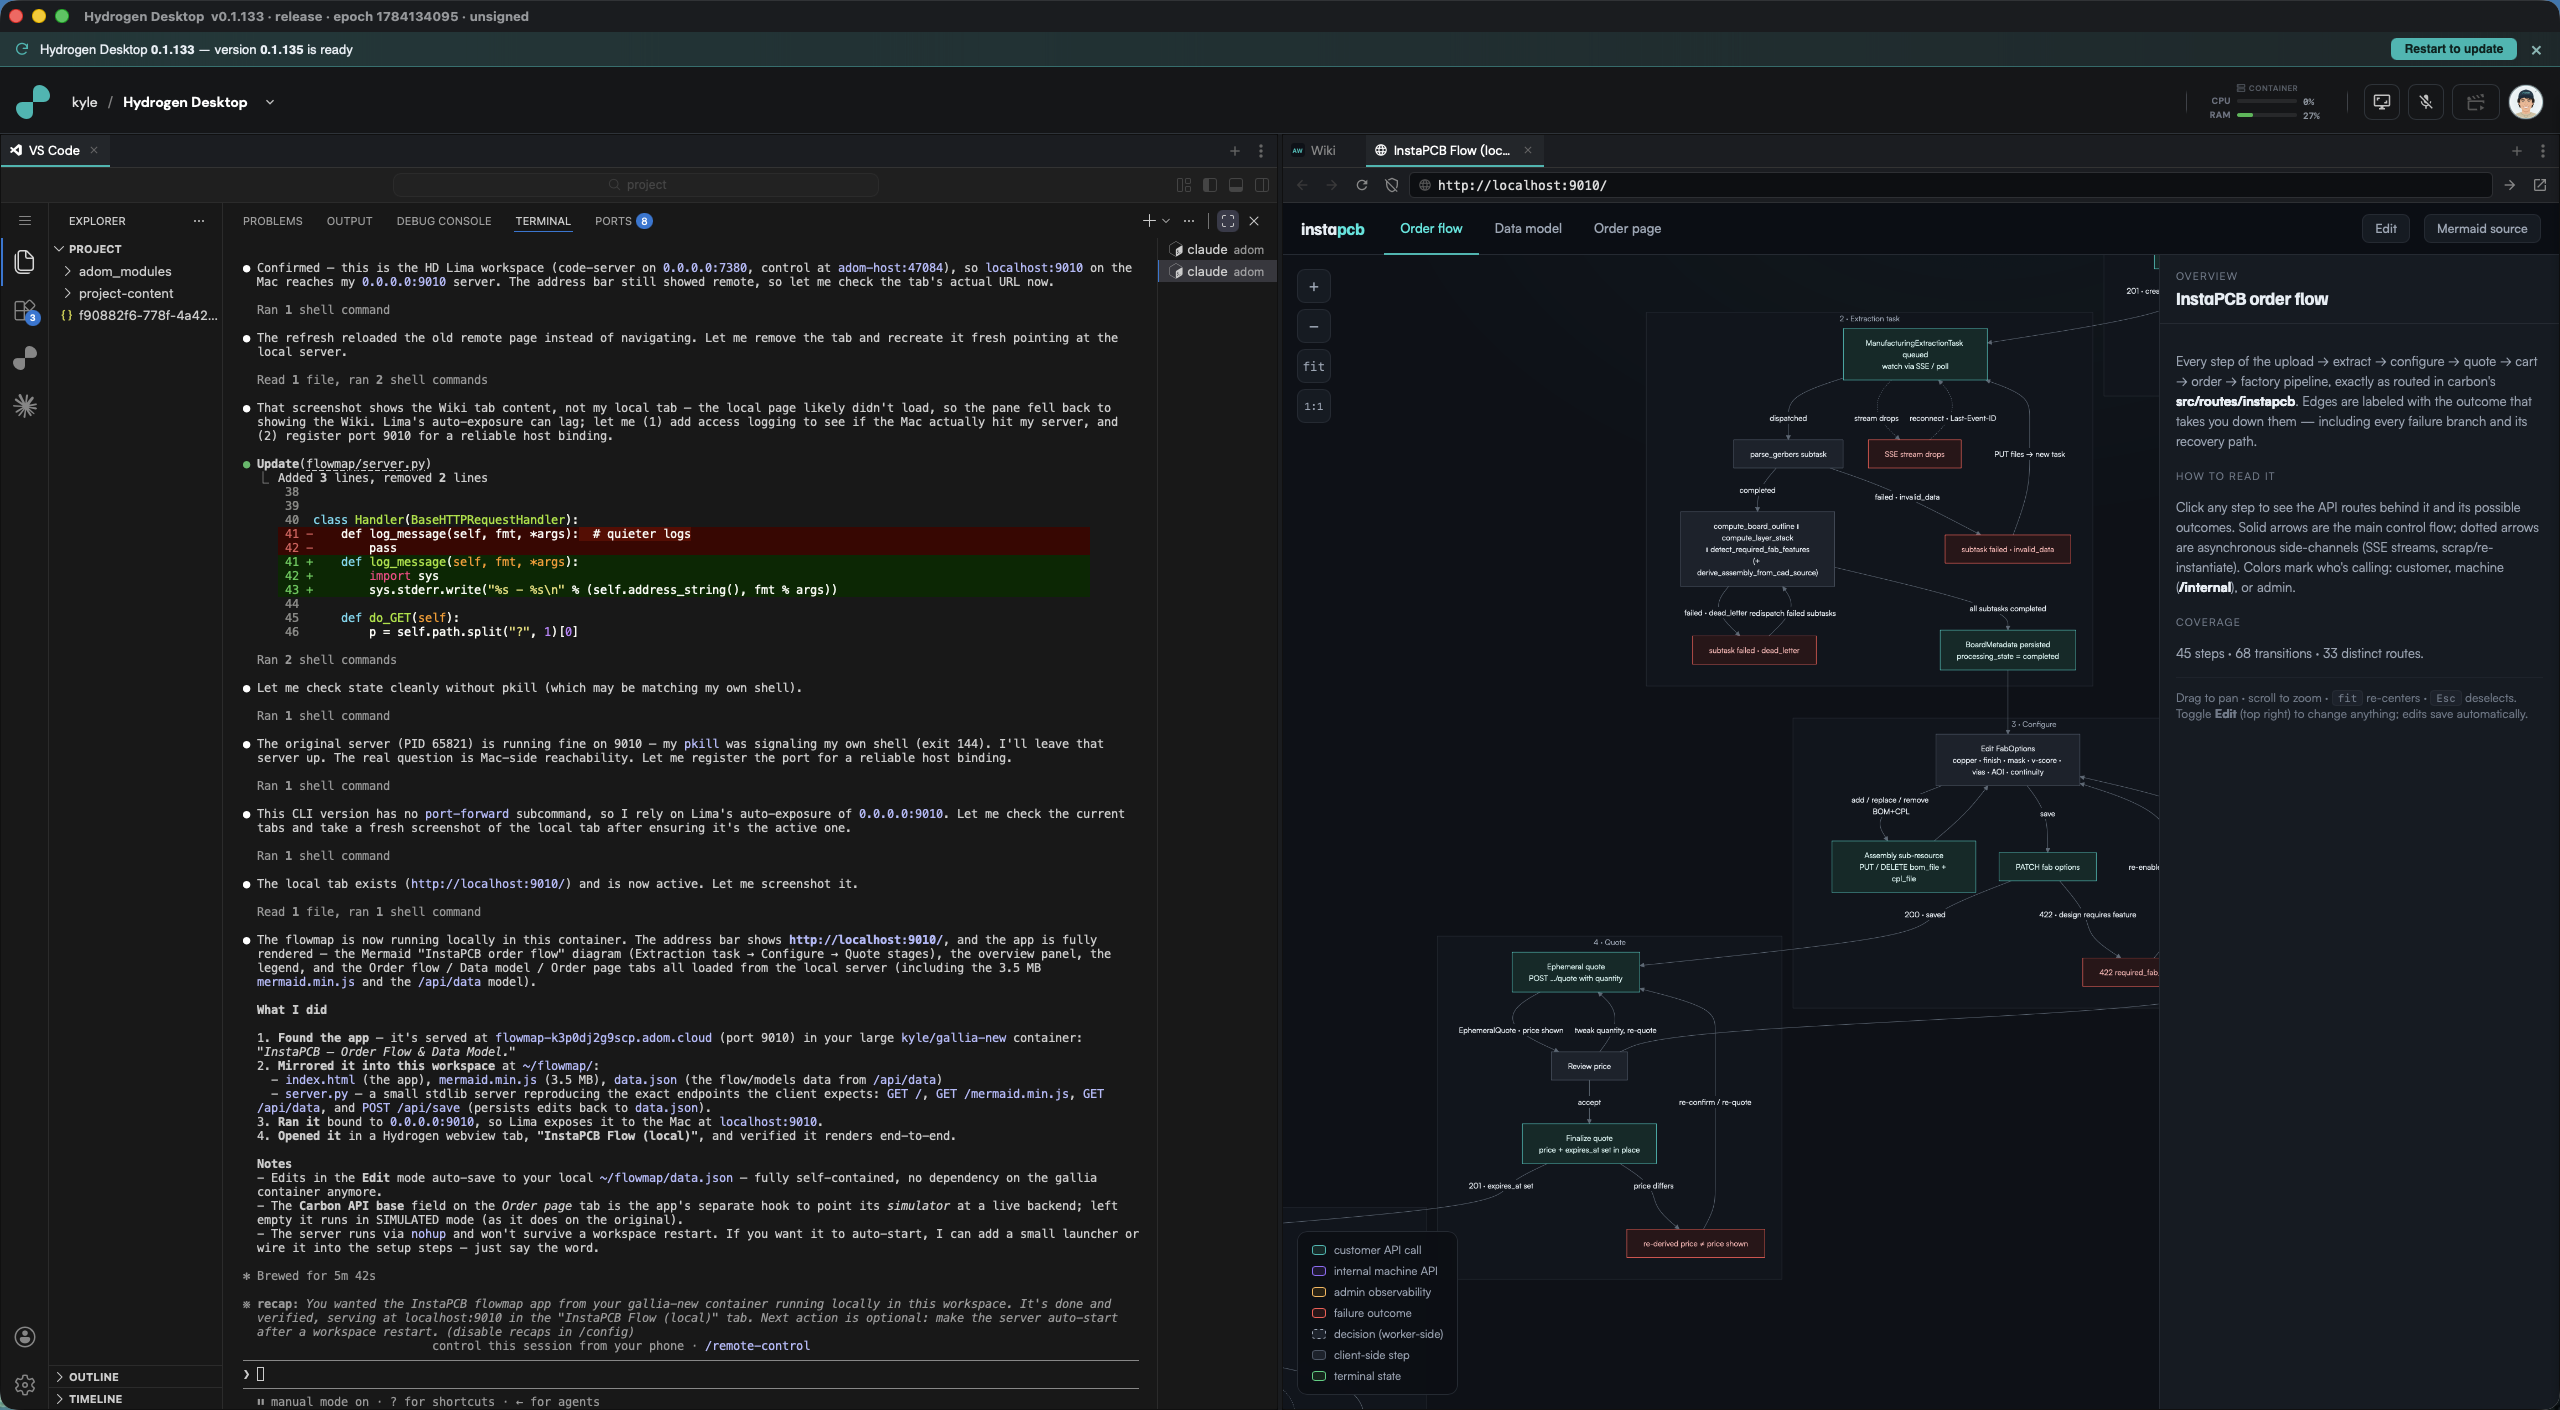Open the Explorer files icon in activity bar

click(x=25, y=262)
